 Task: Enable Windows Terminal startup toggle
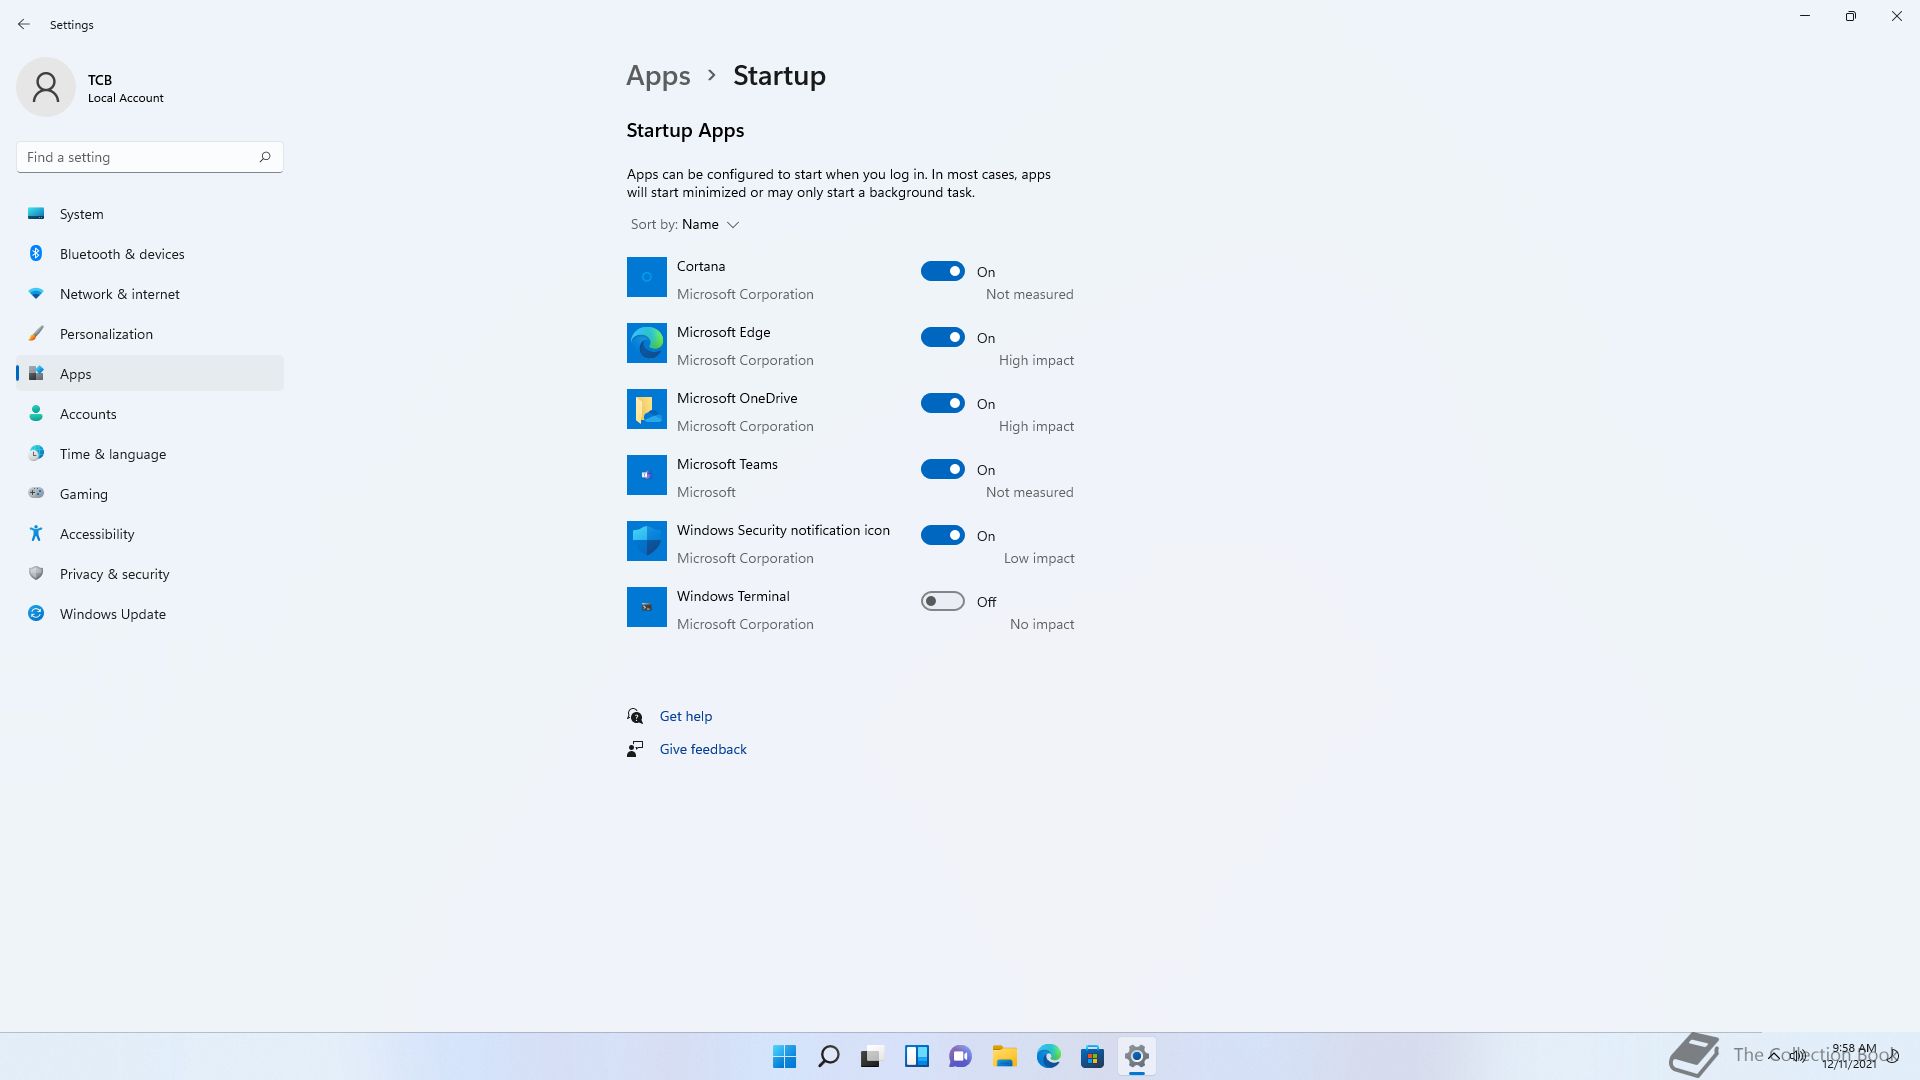(942, 601)
